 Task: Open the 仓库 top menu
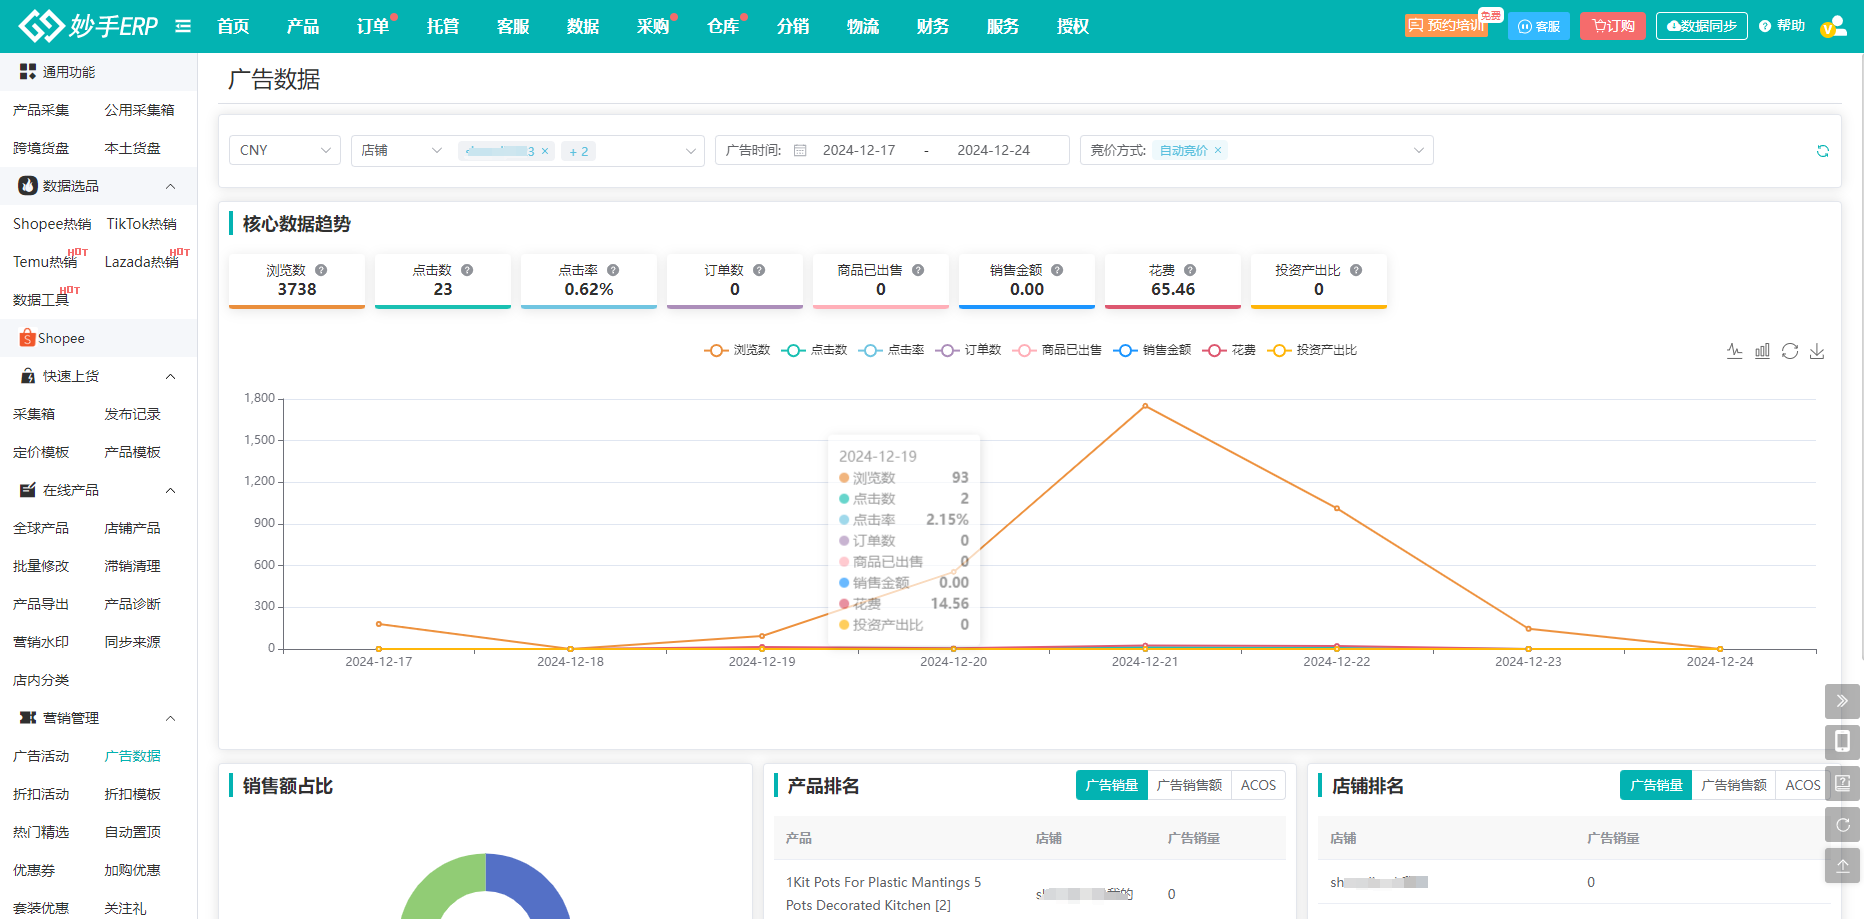723,26
